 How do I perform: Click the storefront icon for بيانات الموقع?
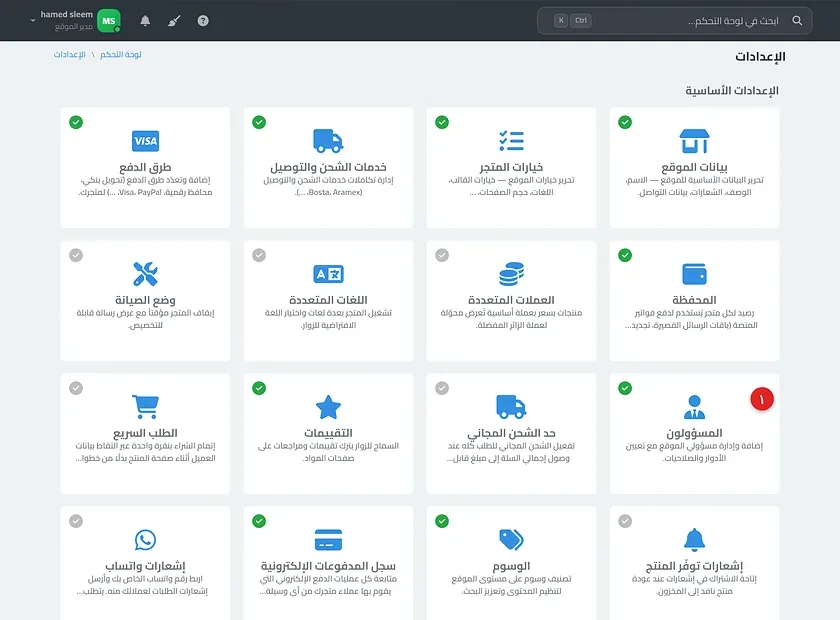(x=694, y=141)
